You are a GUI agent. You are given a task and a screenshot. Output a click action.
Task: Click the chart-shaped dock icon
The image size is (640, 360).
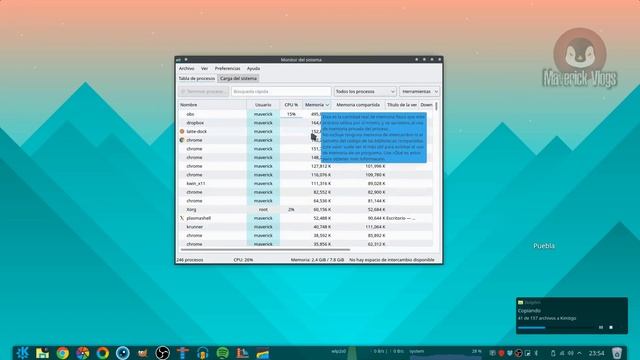(242, 353)
